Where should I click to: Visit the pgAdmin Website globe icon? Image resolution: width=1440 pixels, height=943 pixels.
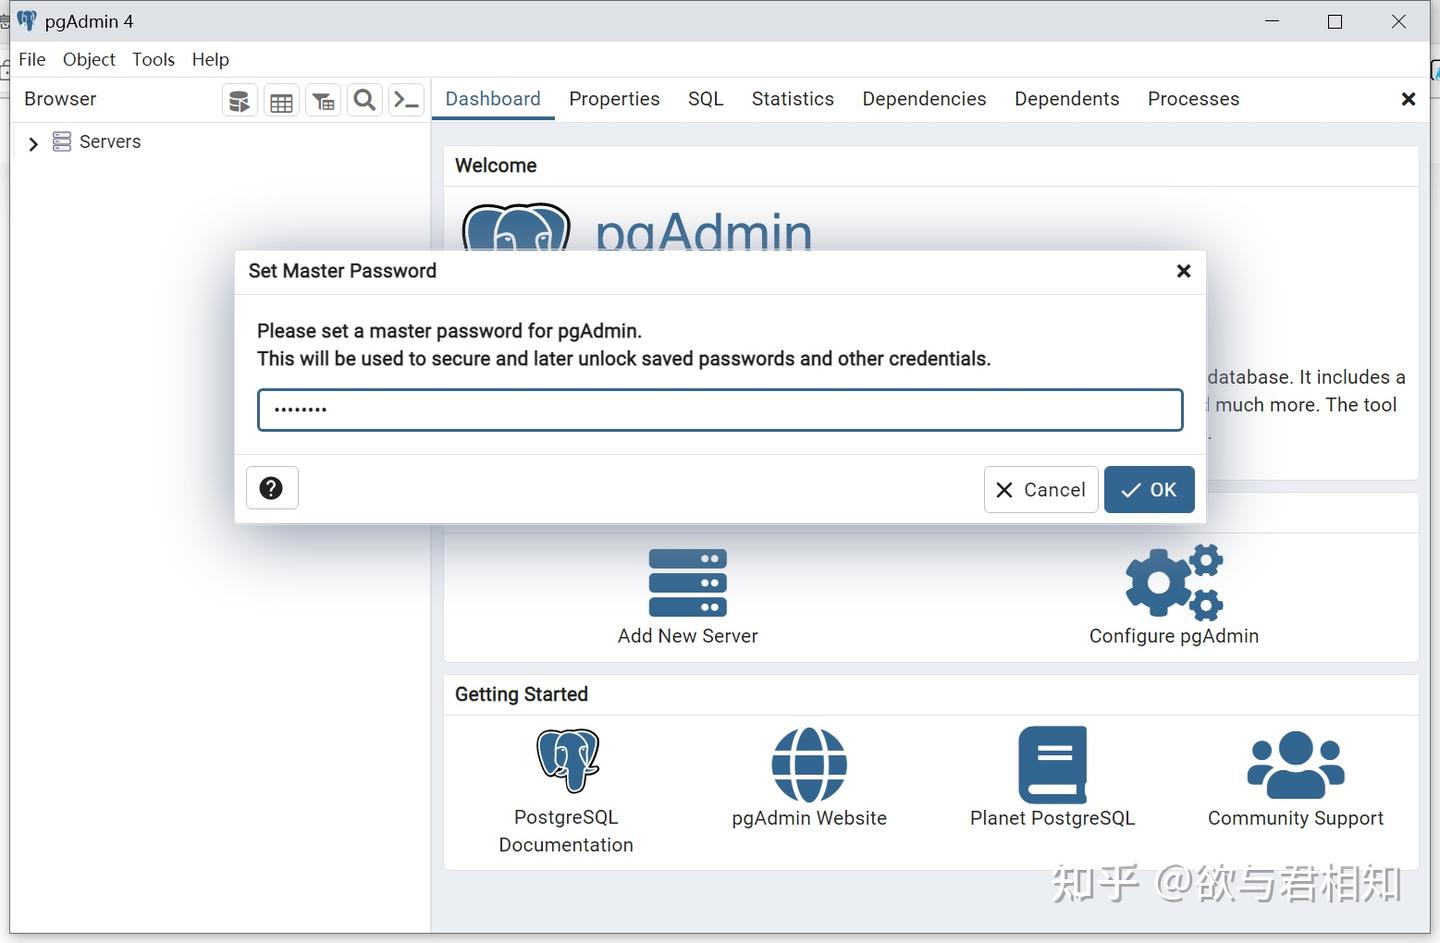pyautogui.click(x=809, y=765)
